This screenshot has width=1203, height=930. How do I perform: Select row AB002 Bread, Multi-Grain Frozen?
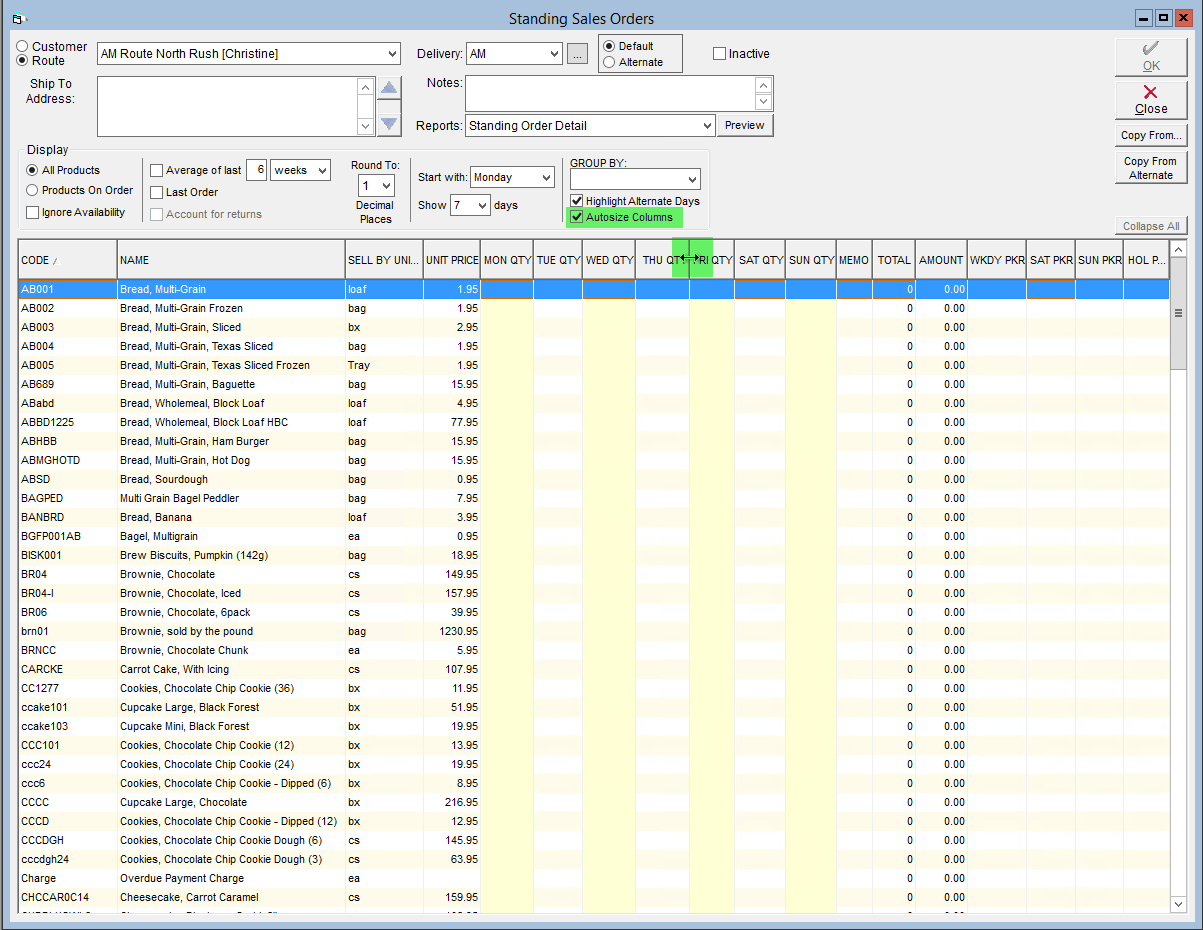[x=593, y=308]
